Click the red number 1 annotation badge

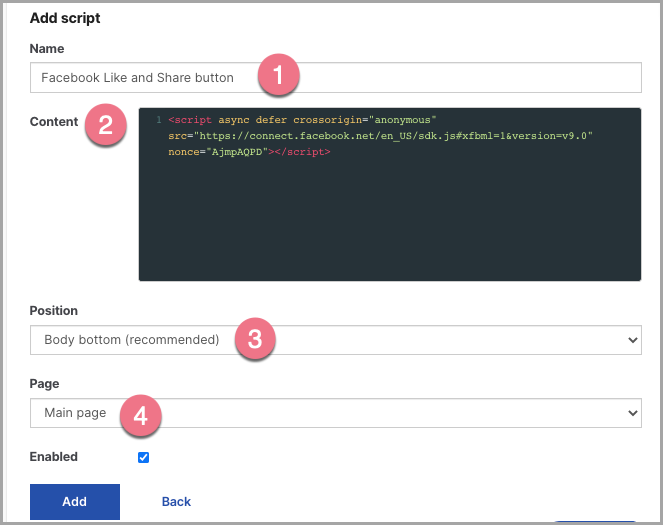point(278,75)
